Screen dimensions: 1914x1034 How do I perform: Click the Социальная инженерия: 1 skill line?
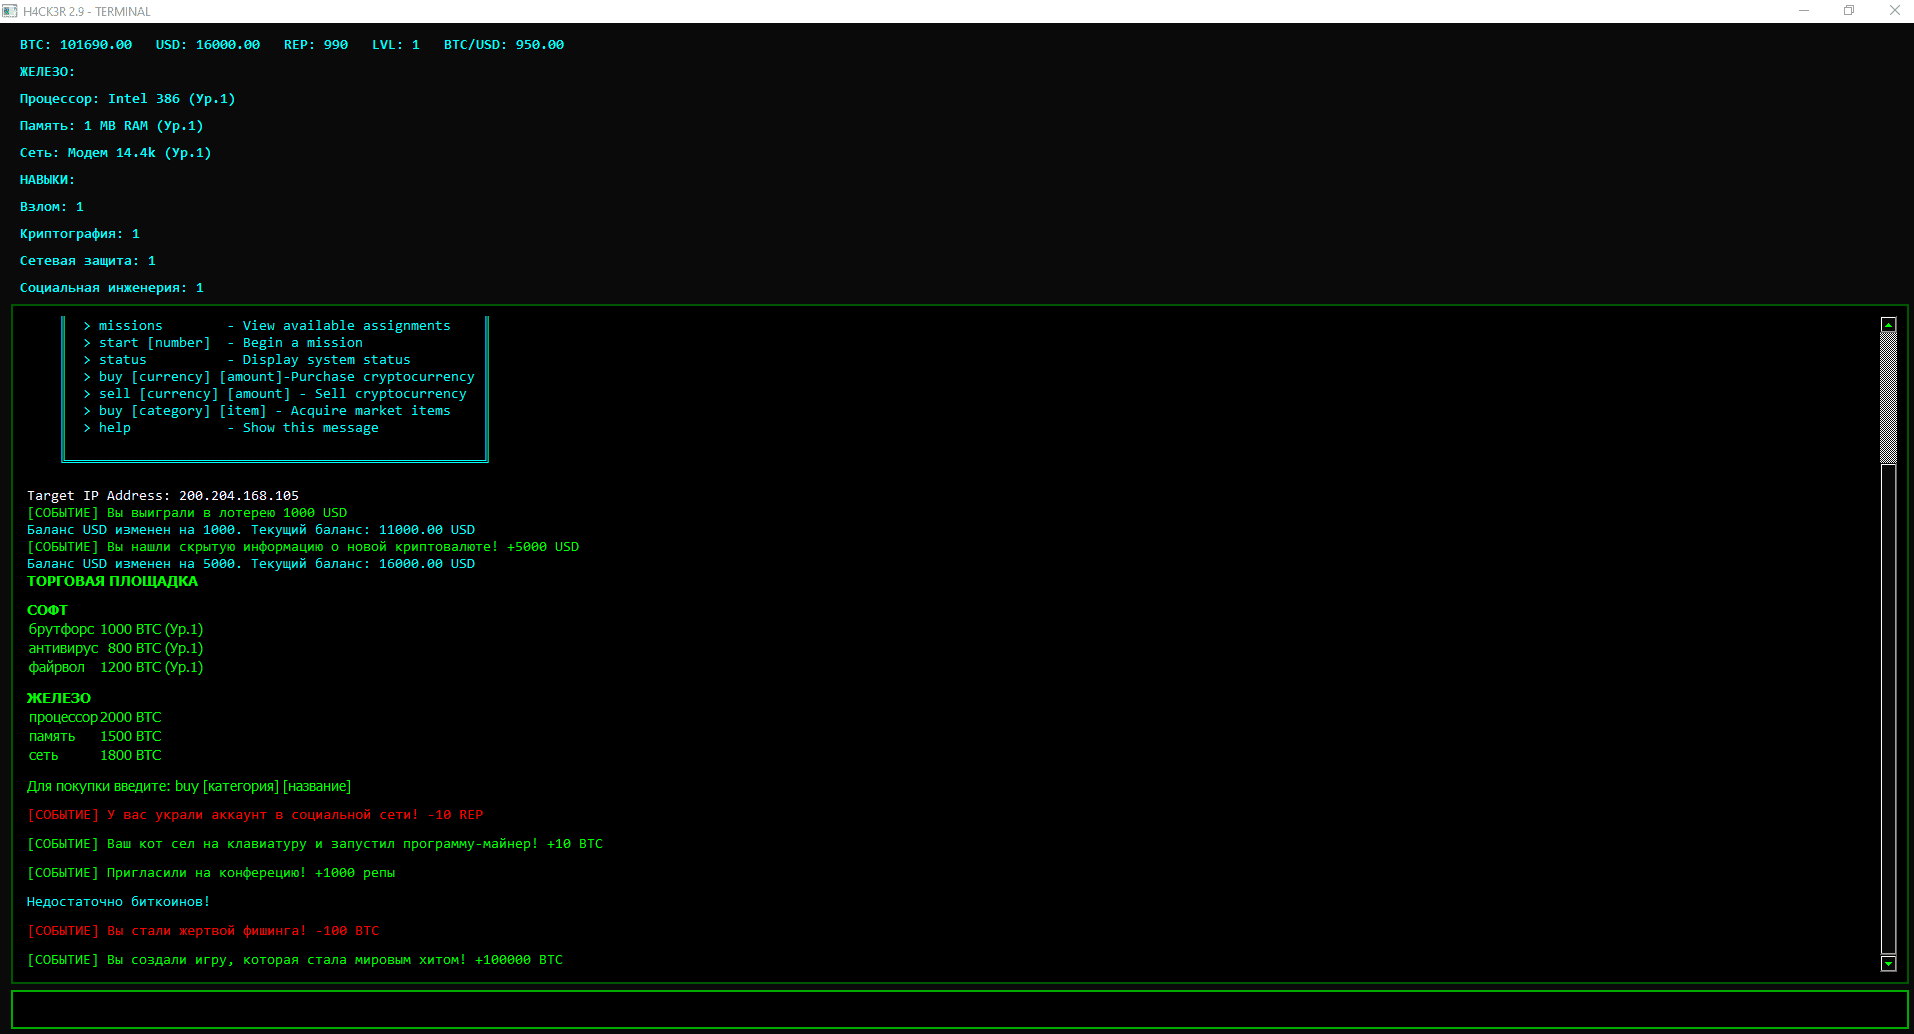click(112, 288)
